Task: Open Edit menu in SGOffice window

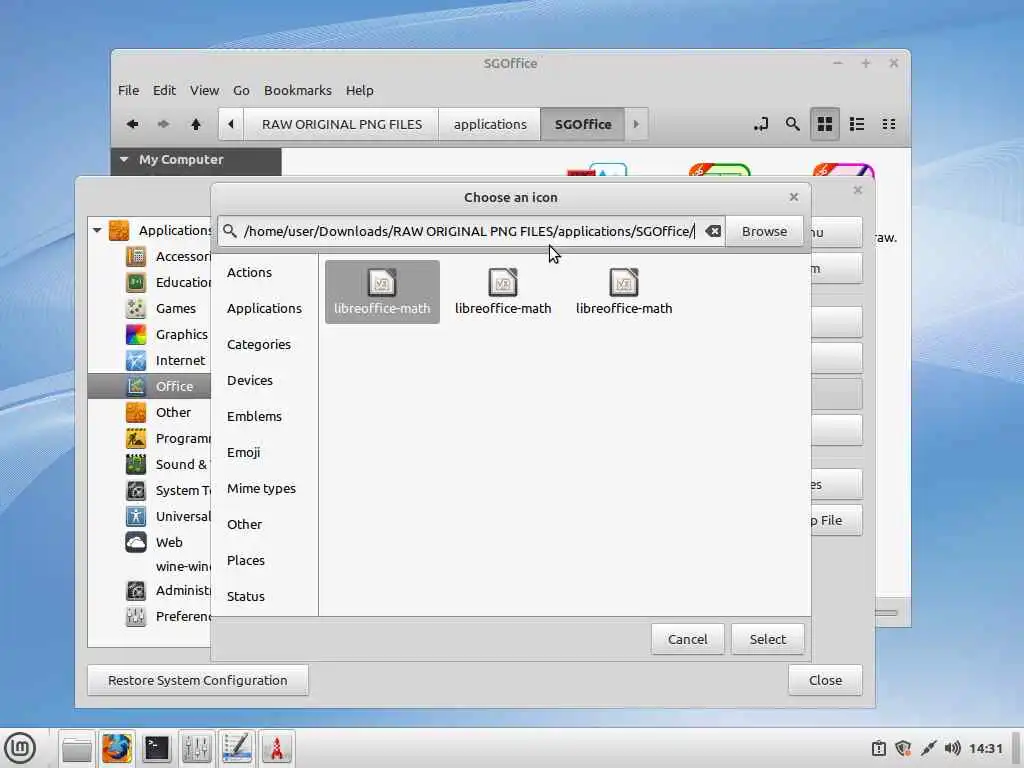Action: pos(164,90)
